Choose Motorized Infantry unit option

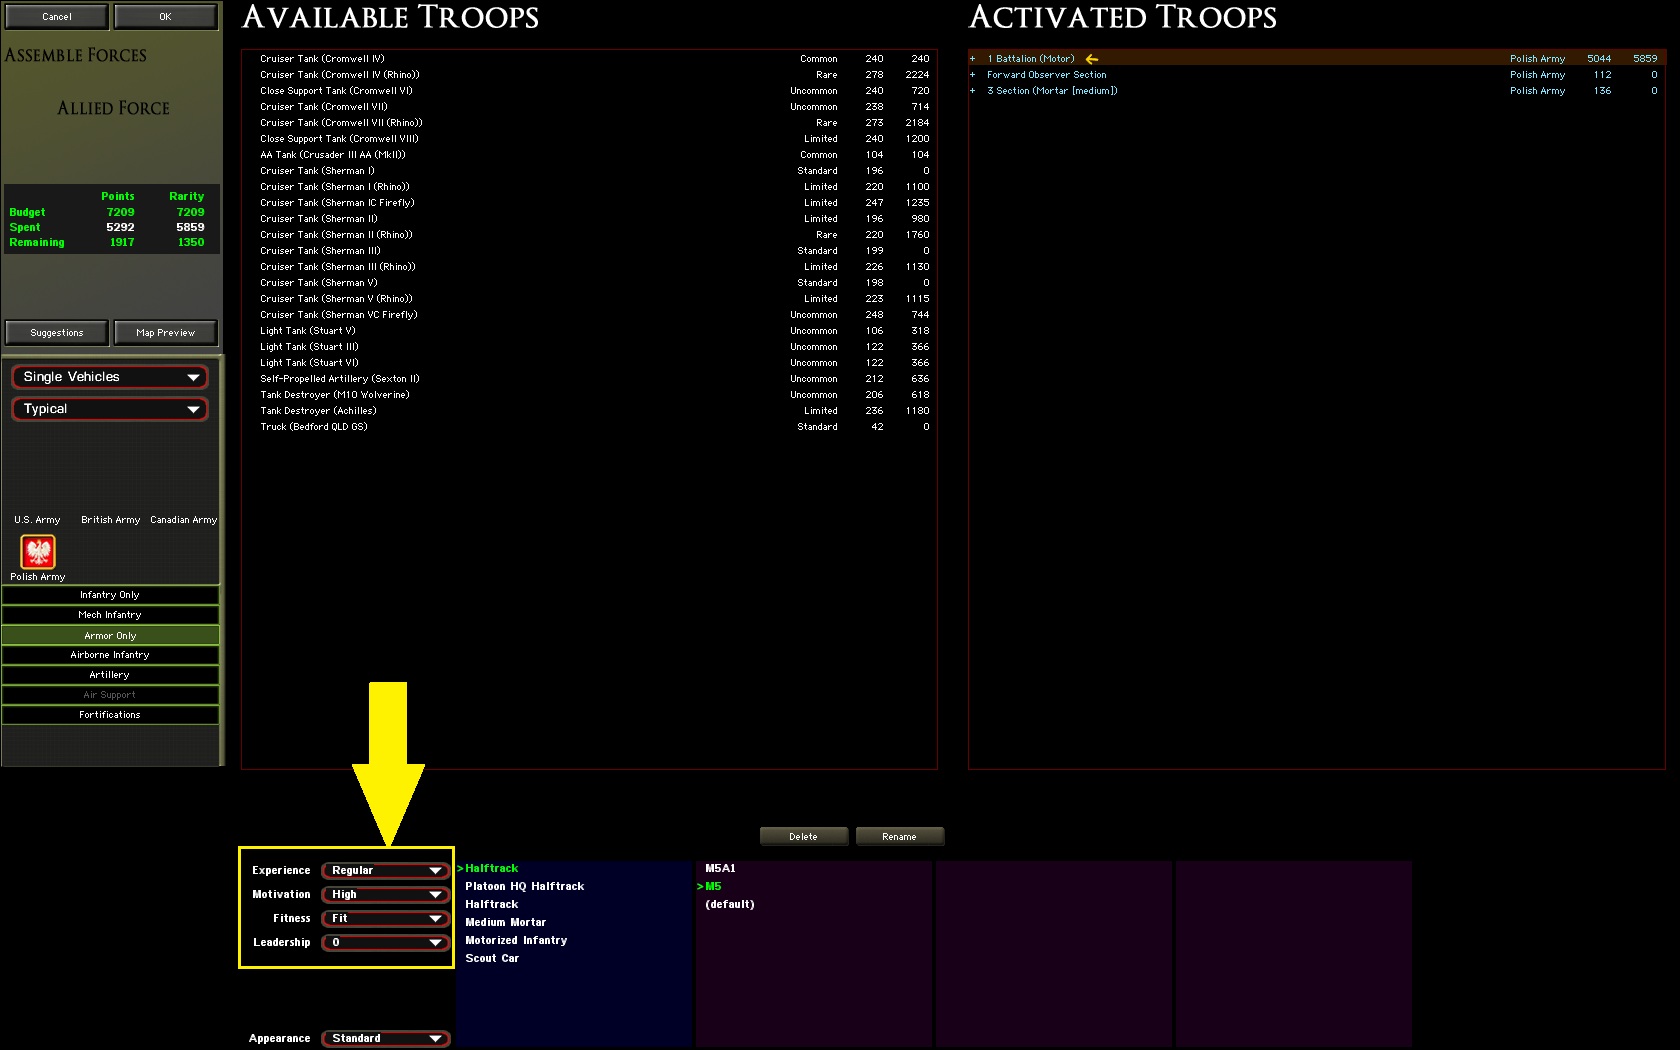pos(516,940)
